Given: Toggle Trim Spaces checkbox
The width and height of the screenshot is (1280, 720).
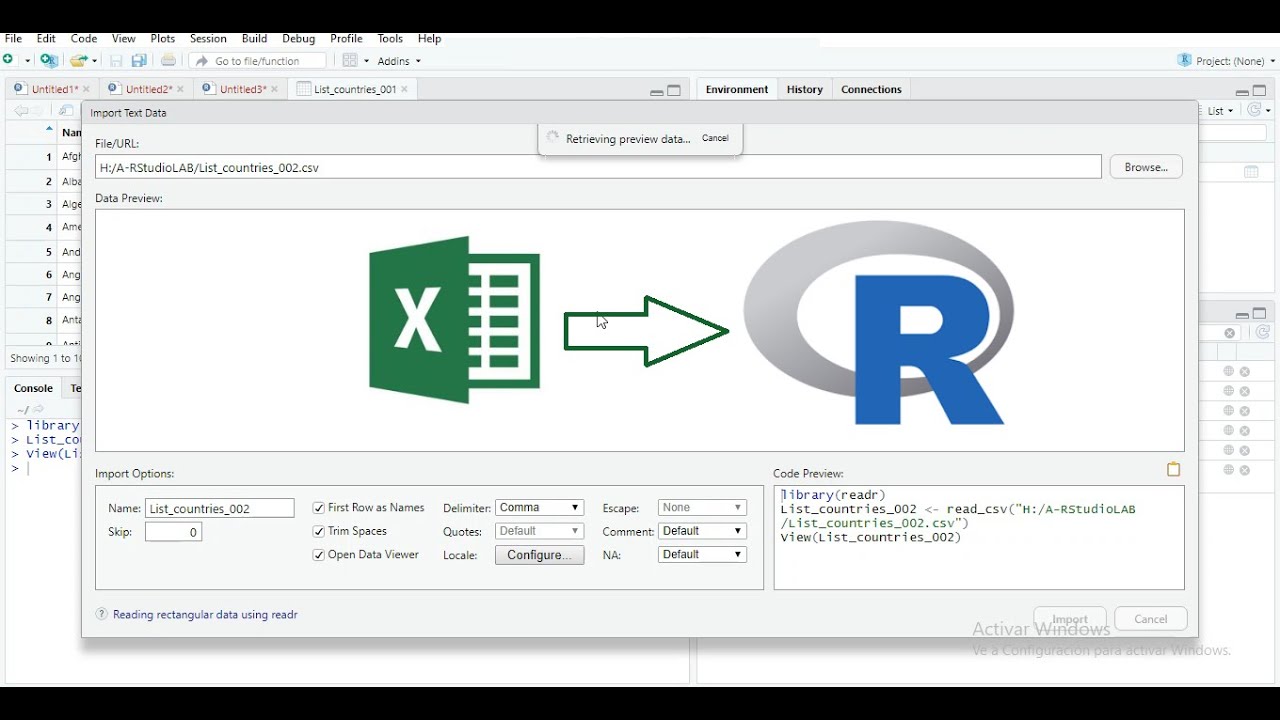Looking at the screenshot, I should (318, 531).
